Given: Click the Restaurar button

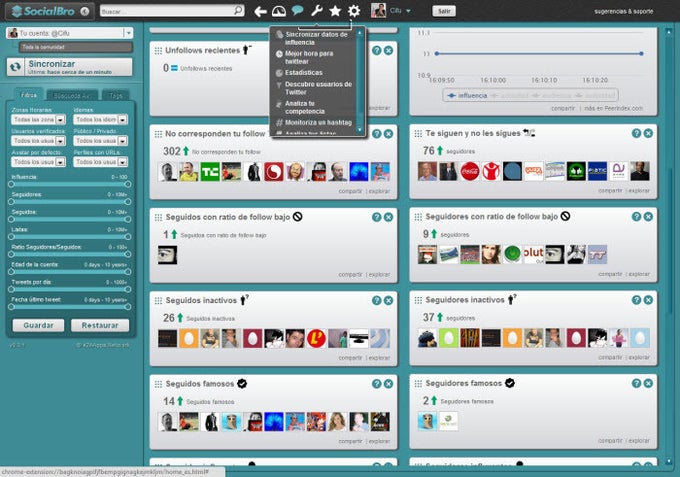Looking at the screenshot, I should point(100,325).
